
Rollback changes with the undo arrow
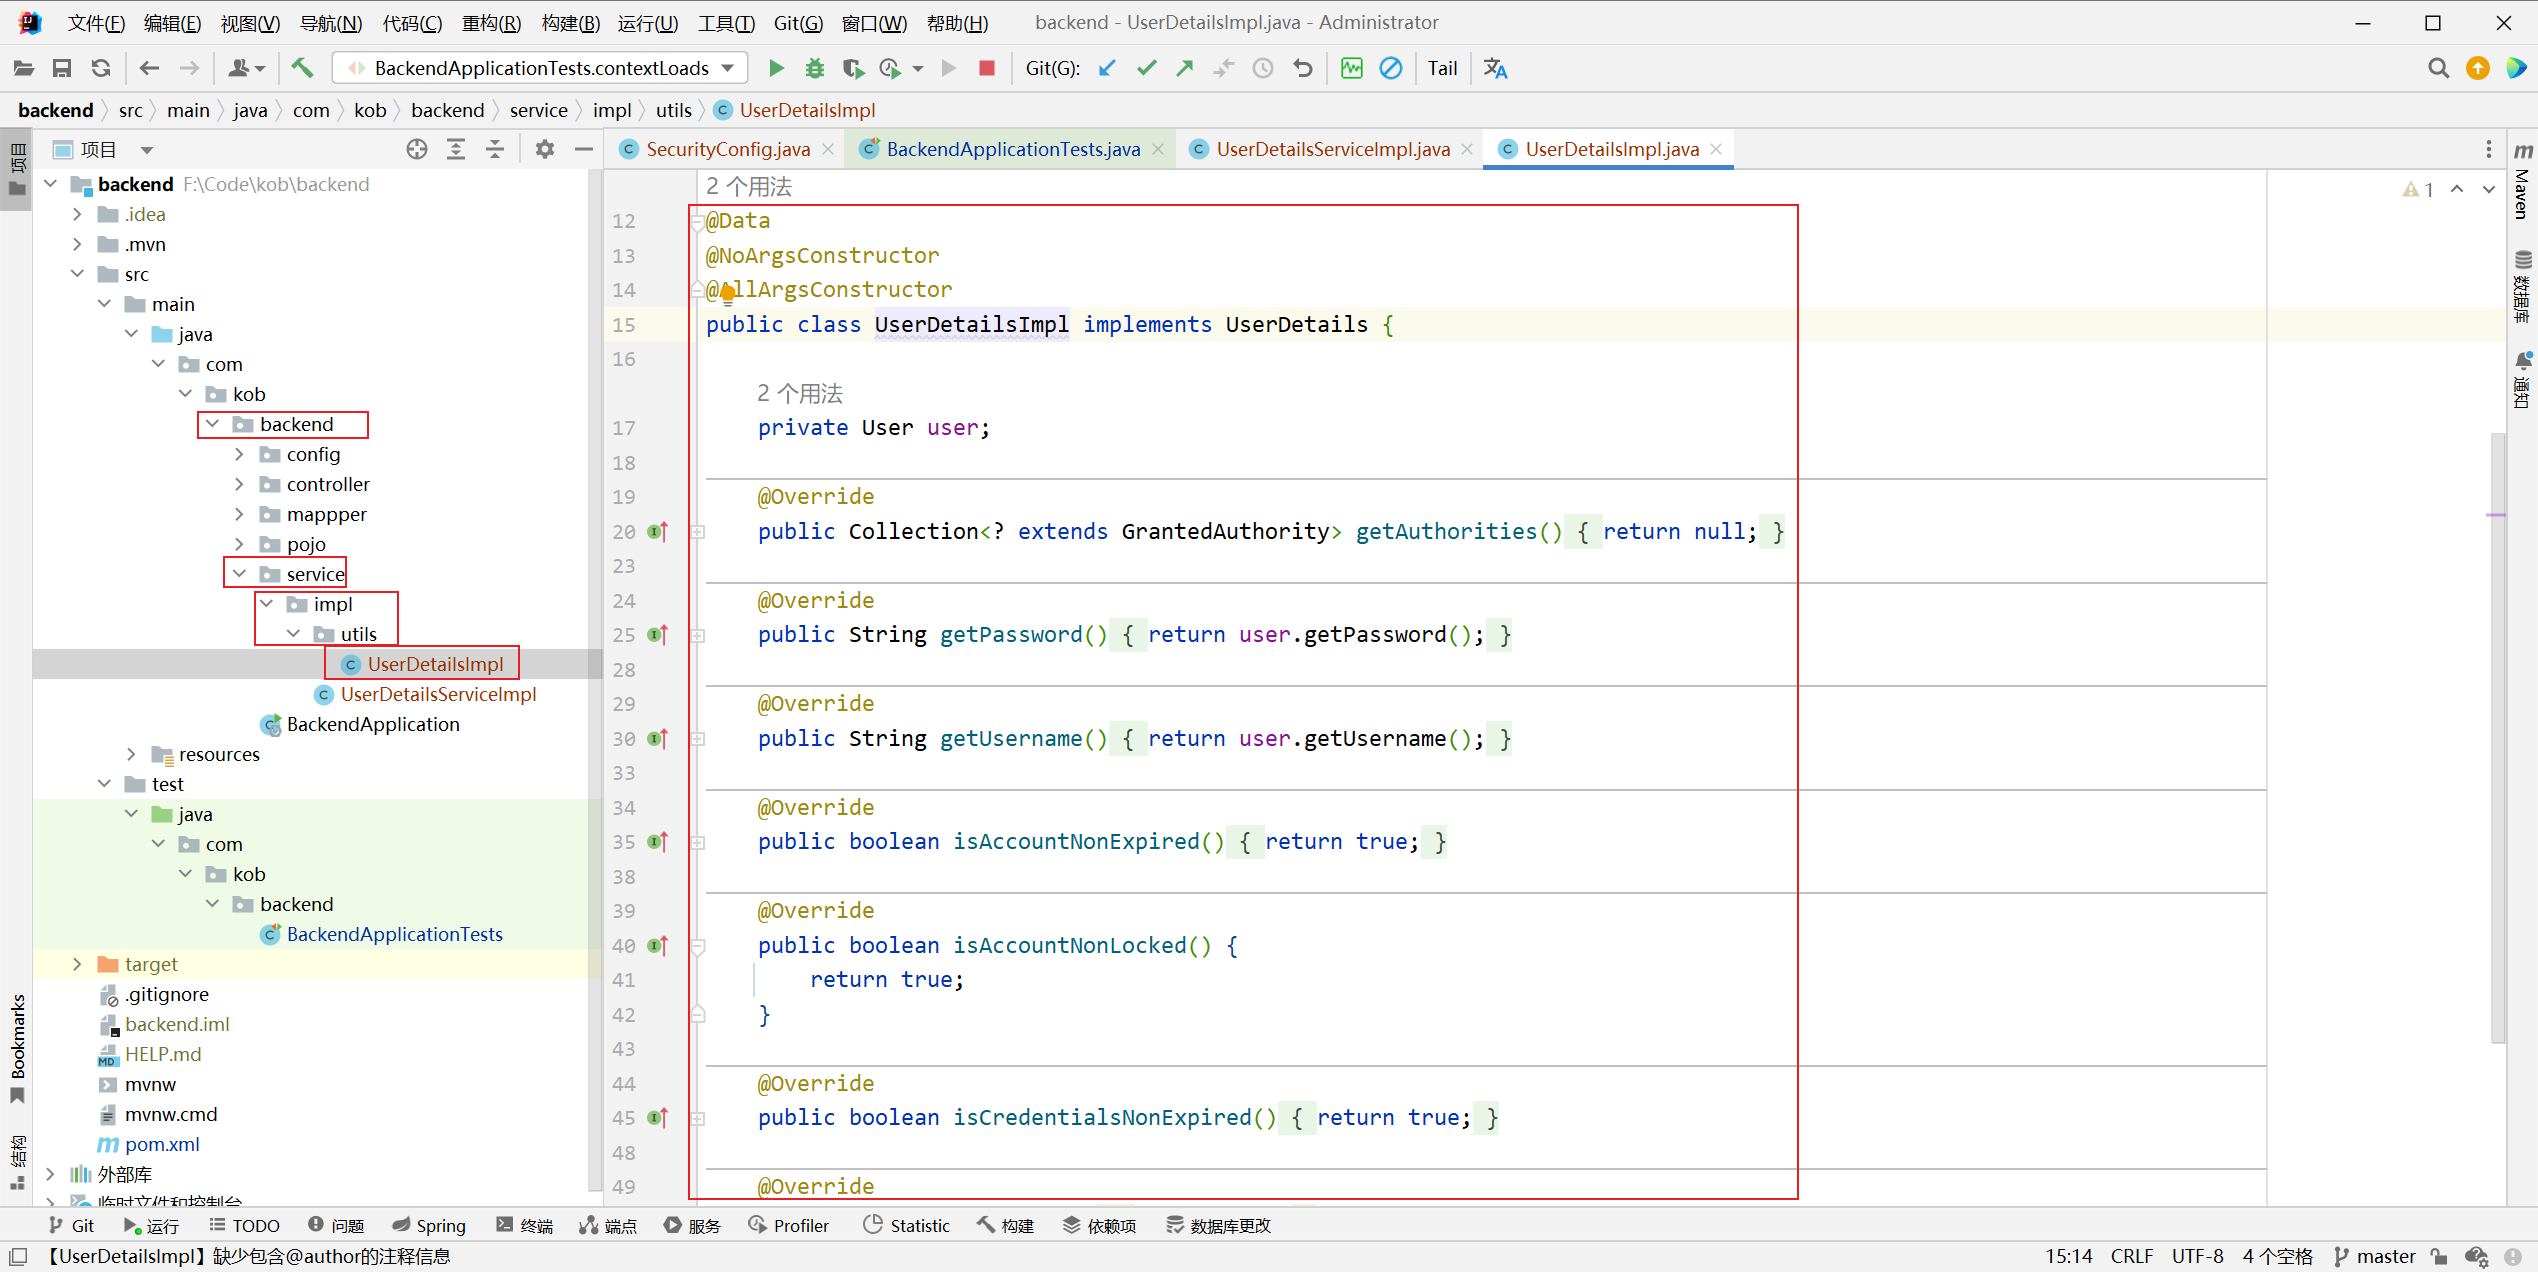(1302, 68)
